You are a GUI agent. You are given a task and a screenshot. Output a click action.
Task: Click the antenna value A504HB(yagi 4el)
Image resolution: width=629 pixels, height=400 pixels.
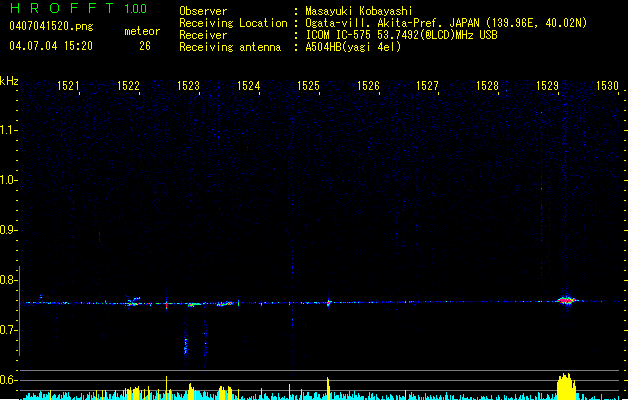pyautogui.click(x=353, y=47)
